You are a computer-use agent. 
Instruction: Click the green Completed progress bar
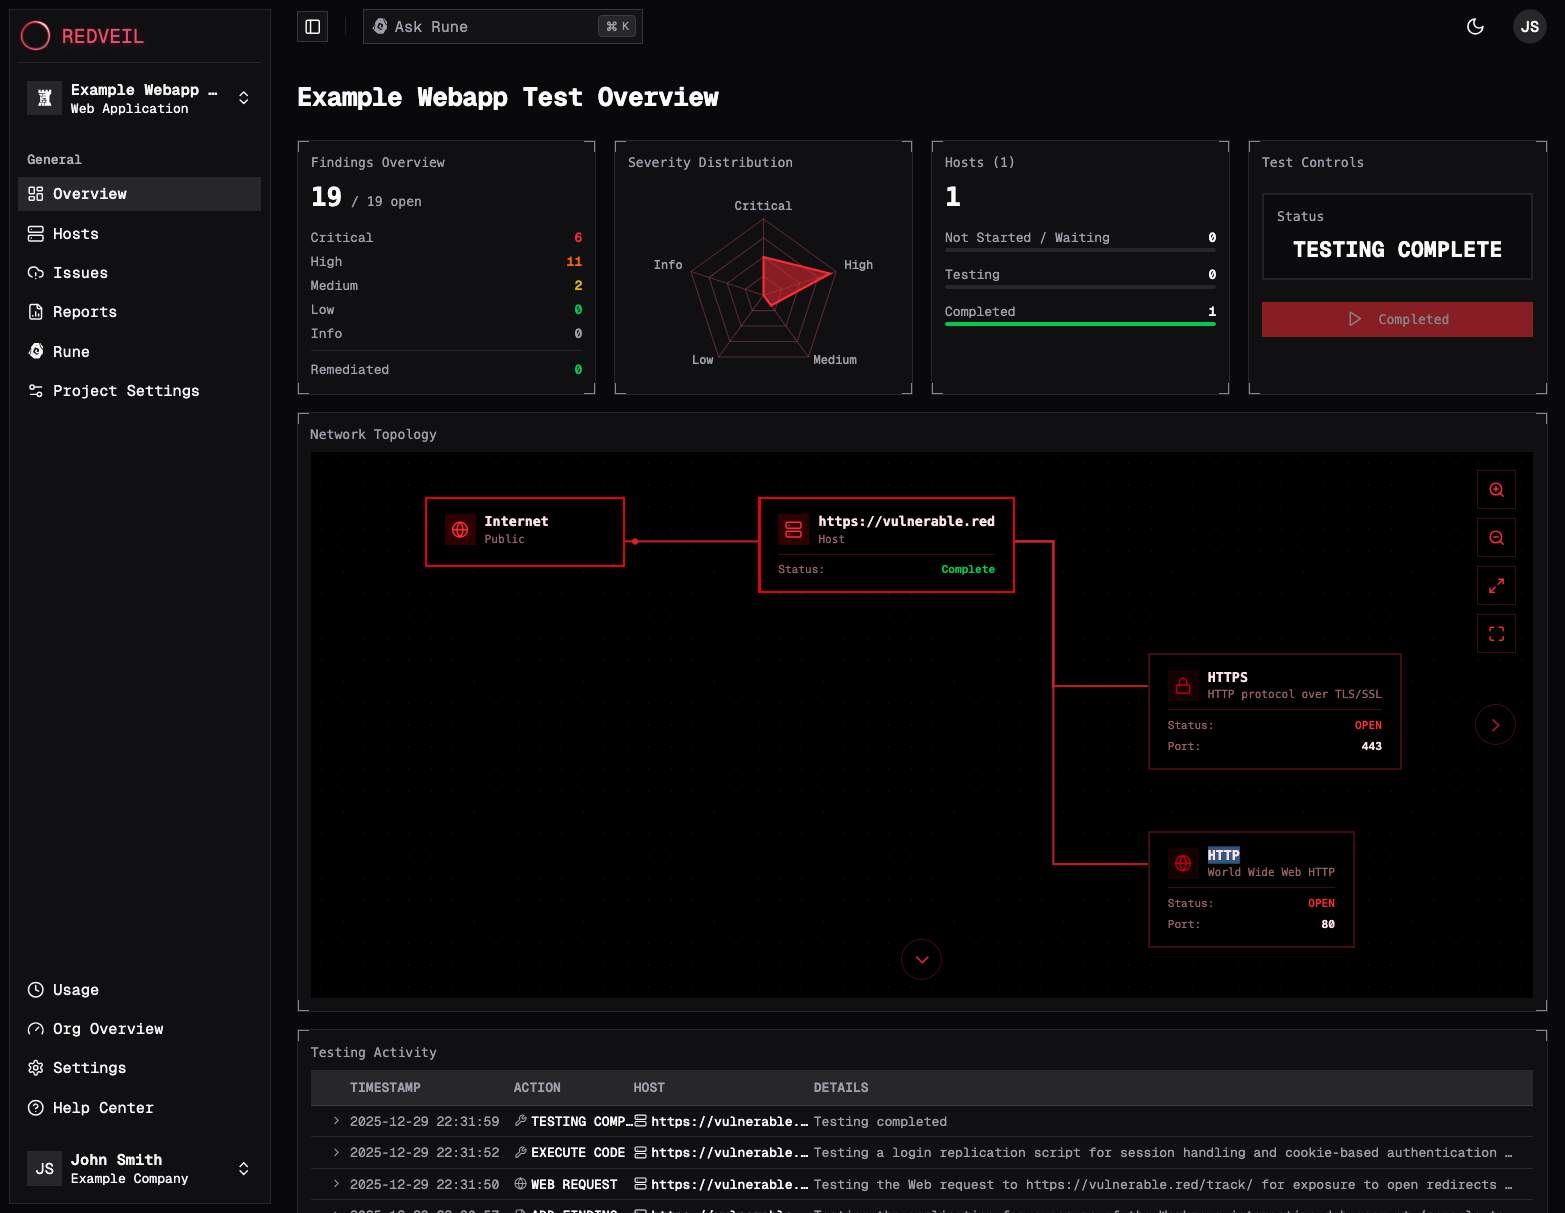(1079, 324)
